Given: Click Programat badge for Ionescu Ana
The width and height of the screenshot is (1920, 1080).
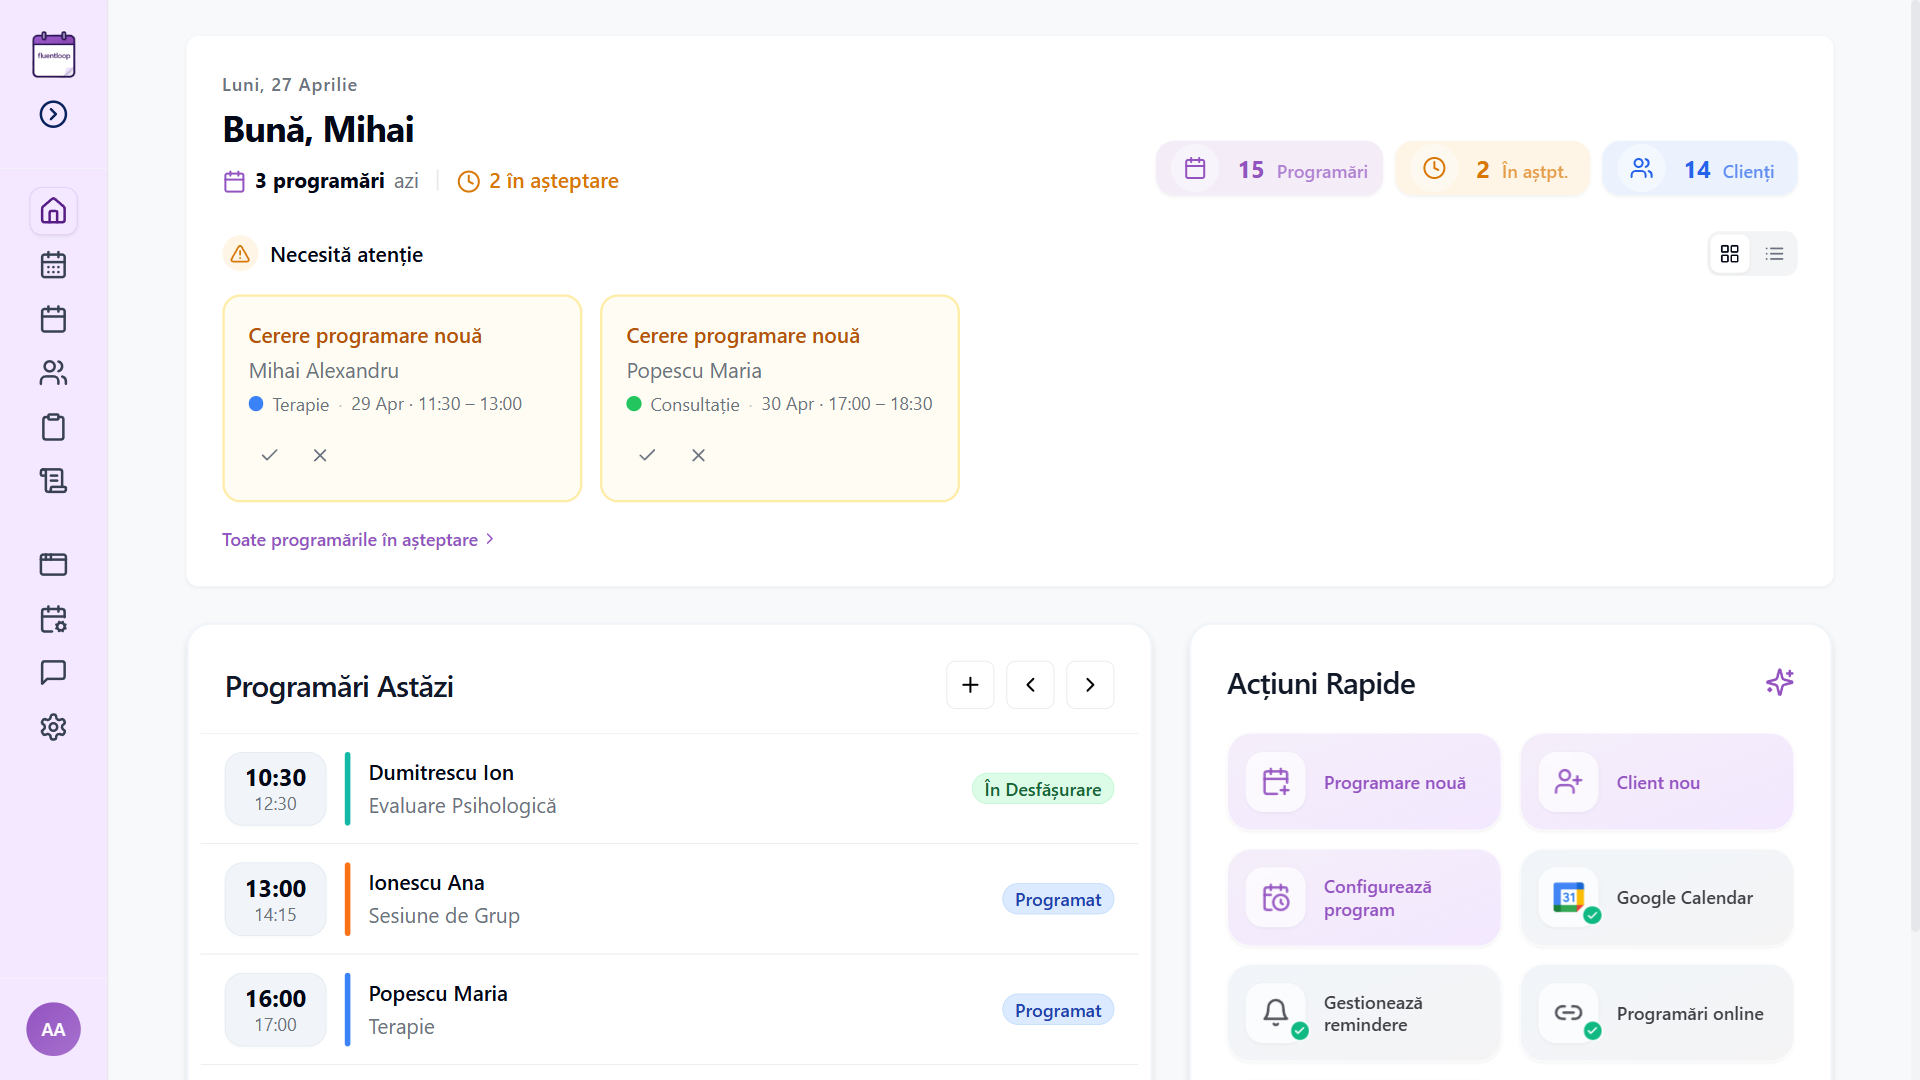Looking at the screenshot, I should pos(1058,899).
